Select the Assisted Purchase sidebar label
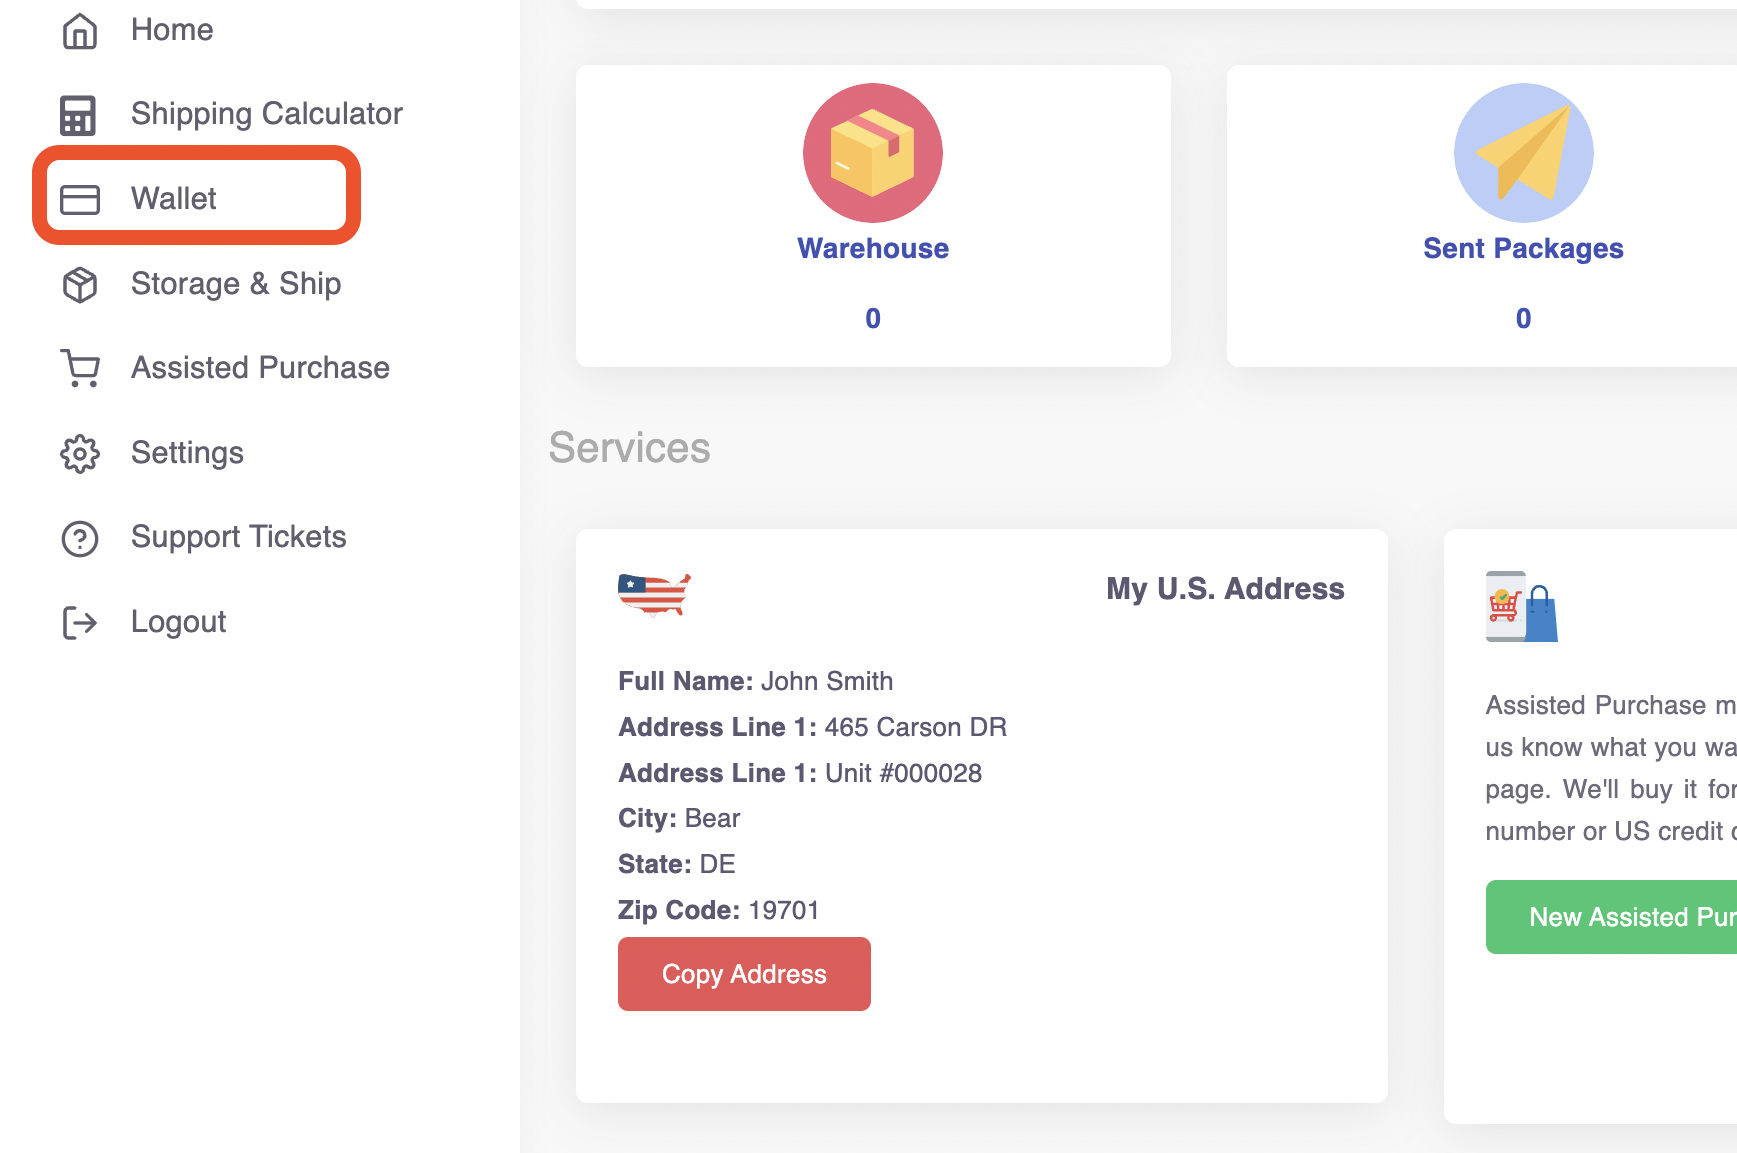 pos(260,368)
